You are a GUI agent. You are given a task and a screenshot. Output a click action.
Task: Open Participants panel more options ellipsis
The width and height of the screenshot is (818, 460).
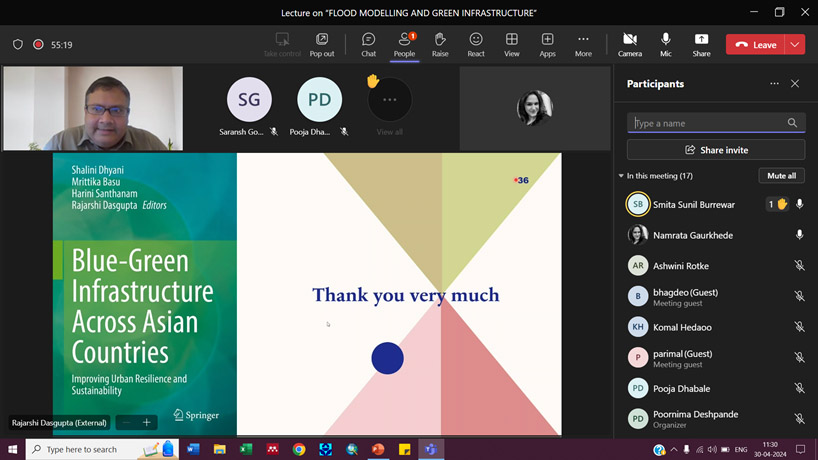tap(774, 84)
